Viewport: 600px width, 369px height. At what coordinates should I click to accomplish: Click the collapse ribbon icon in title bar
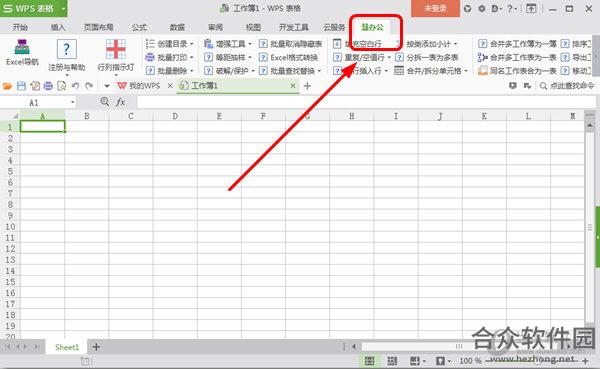point(531,8)
